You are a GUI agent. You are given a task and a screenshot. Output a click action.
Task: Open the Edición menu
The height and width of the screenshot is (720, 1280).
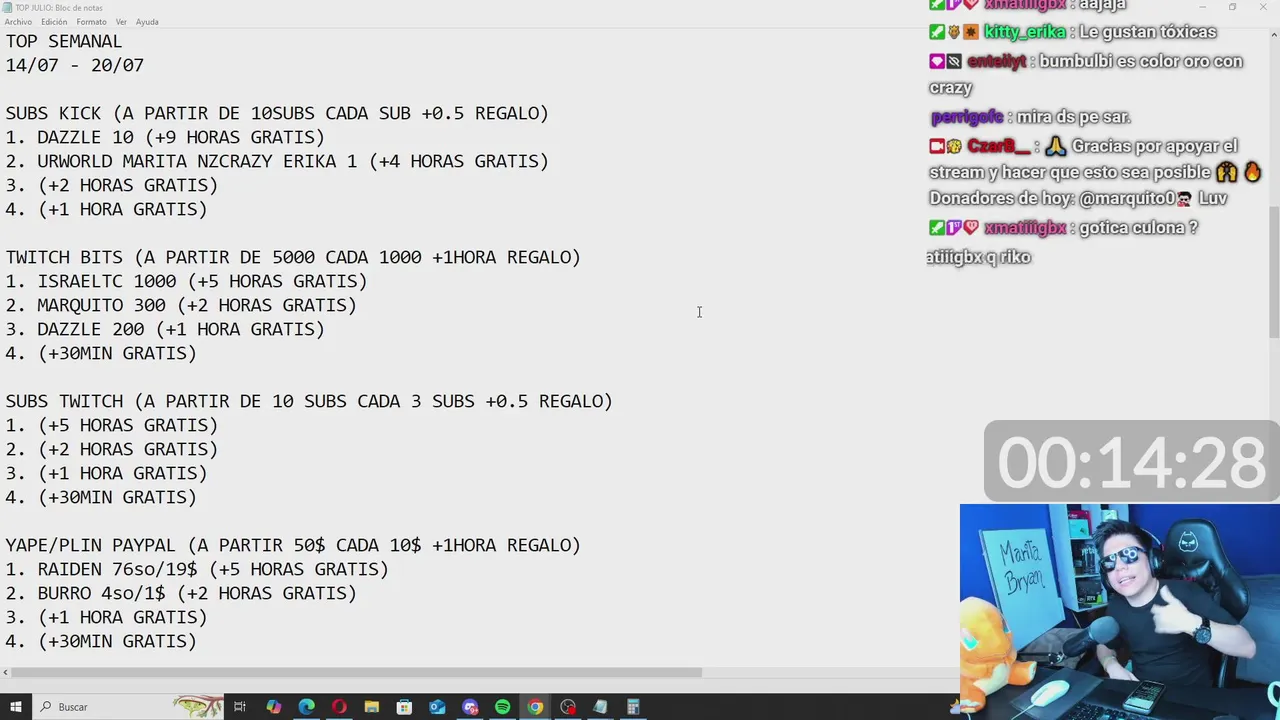[54, 21]
